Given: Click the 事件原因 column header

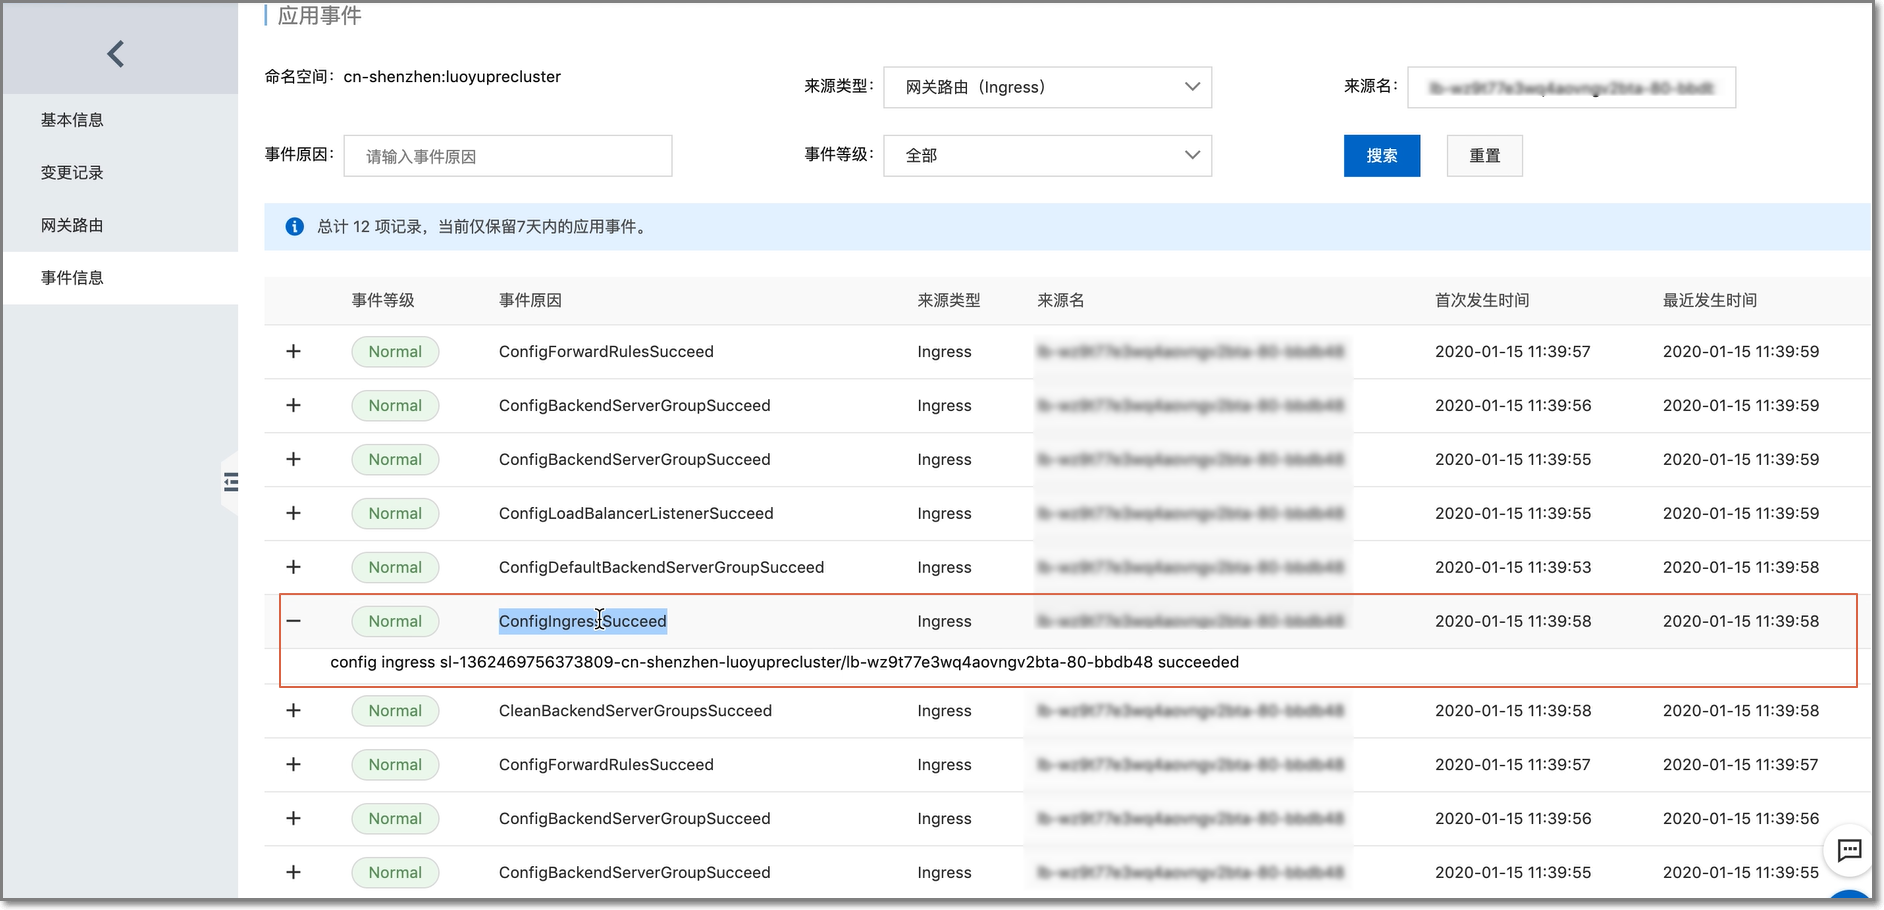Looking at the screenshot, I should [x=530, y=301].
